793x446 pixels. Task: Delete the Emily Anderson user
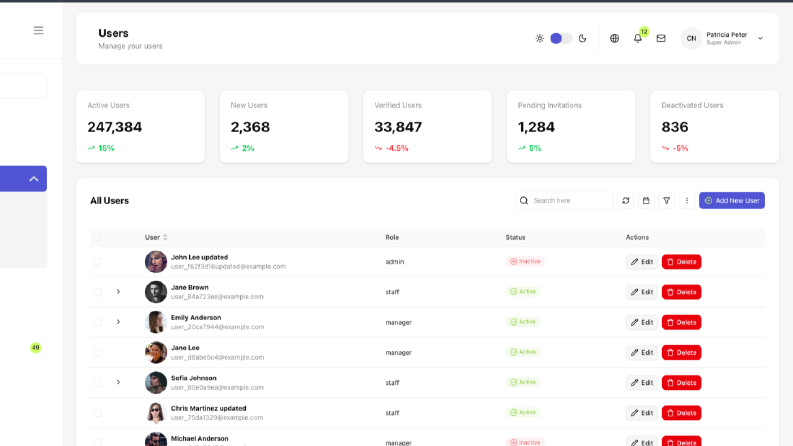[681, 322]
